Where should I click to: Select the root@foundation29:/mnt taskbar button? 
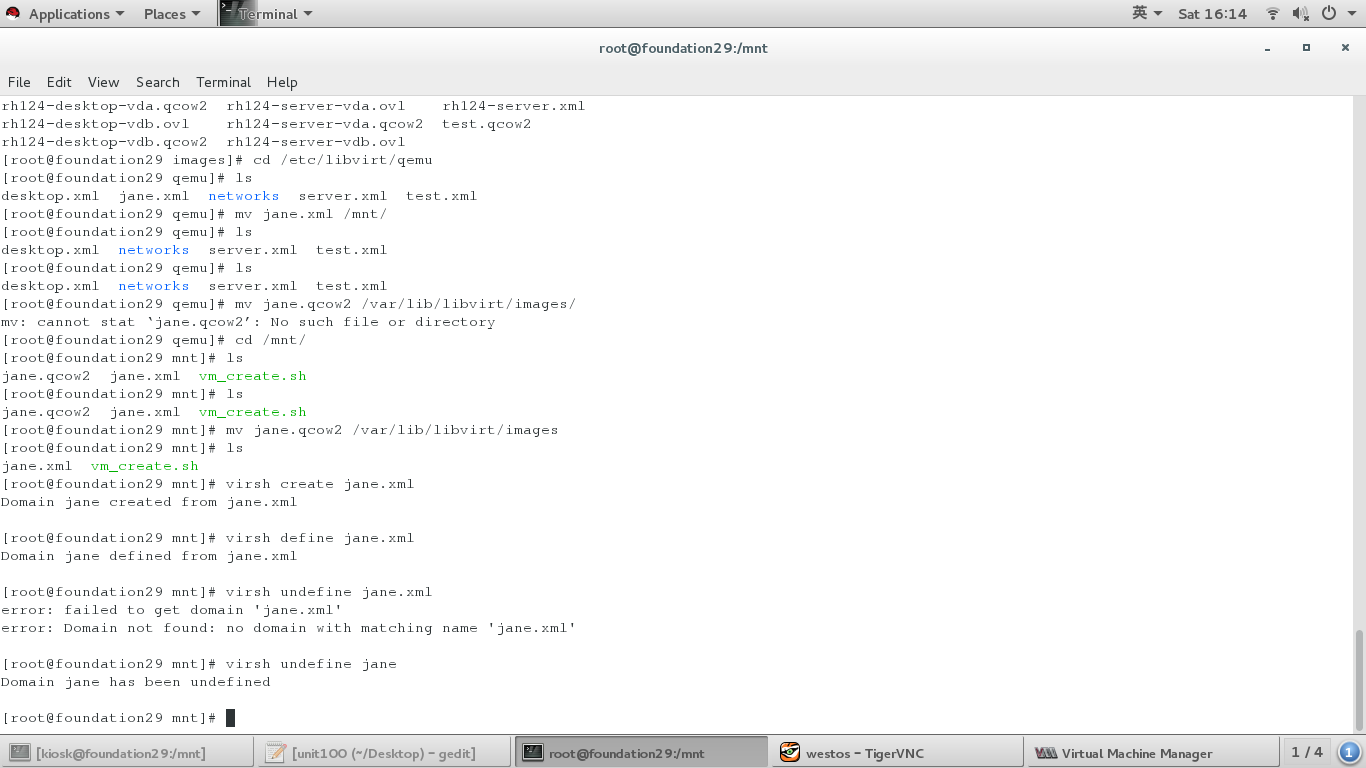(641, 753)
